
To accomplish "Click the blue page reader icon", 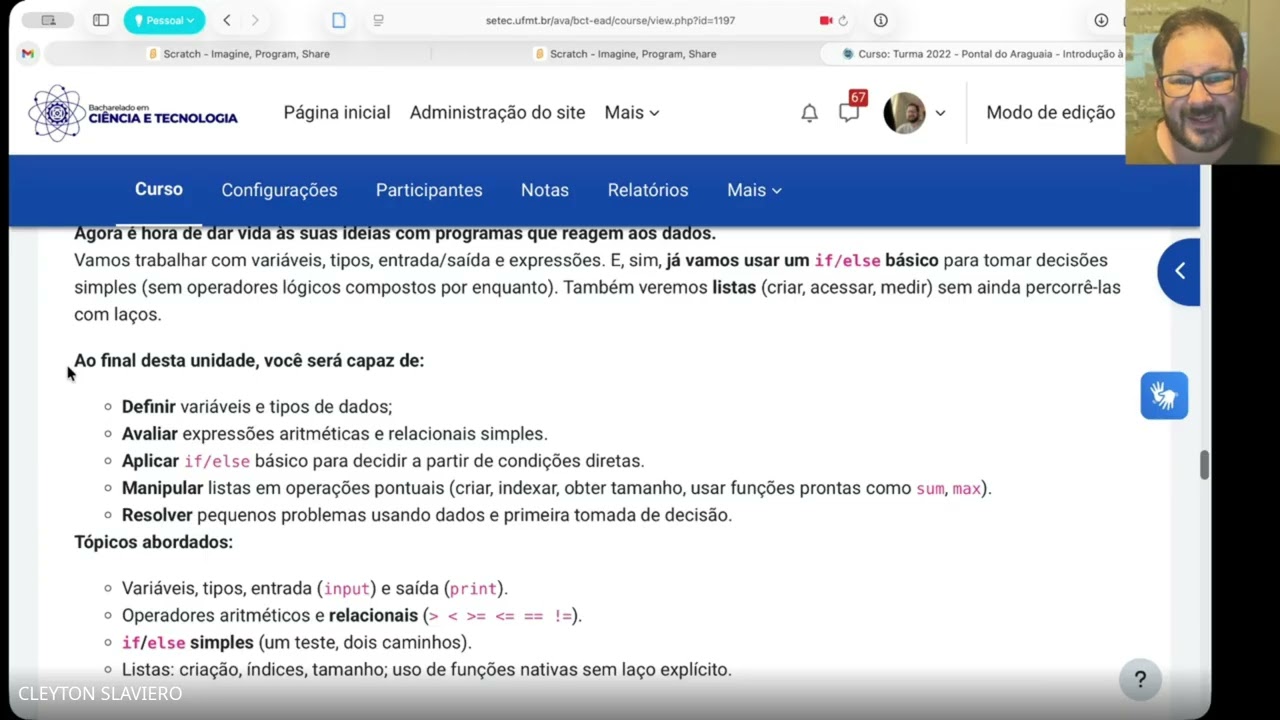I will (x=339, y=20).
